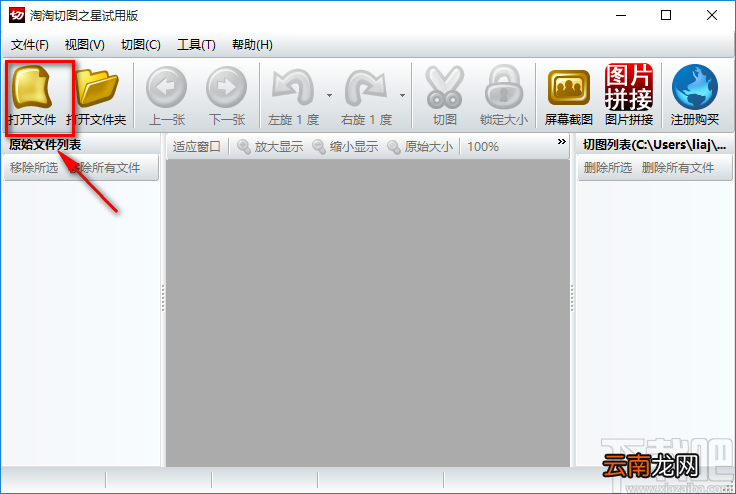Rotate left with 左旋 1 度
Viewport: 736px width, 494px height.
pyautogui.click(x=293, y=95)
